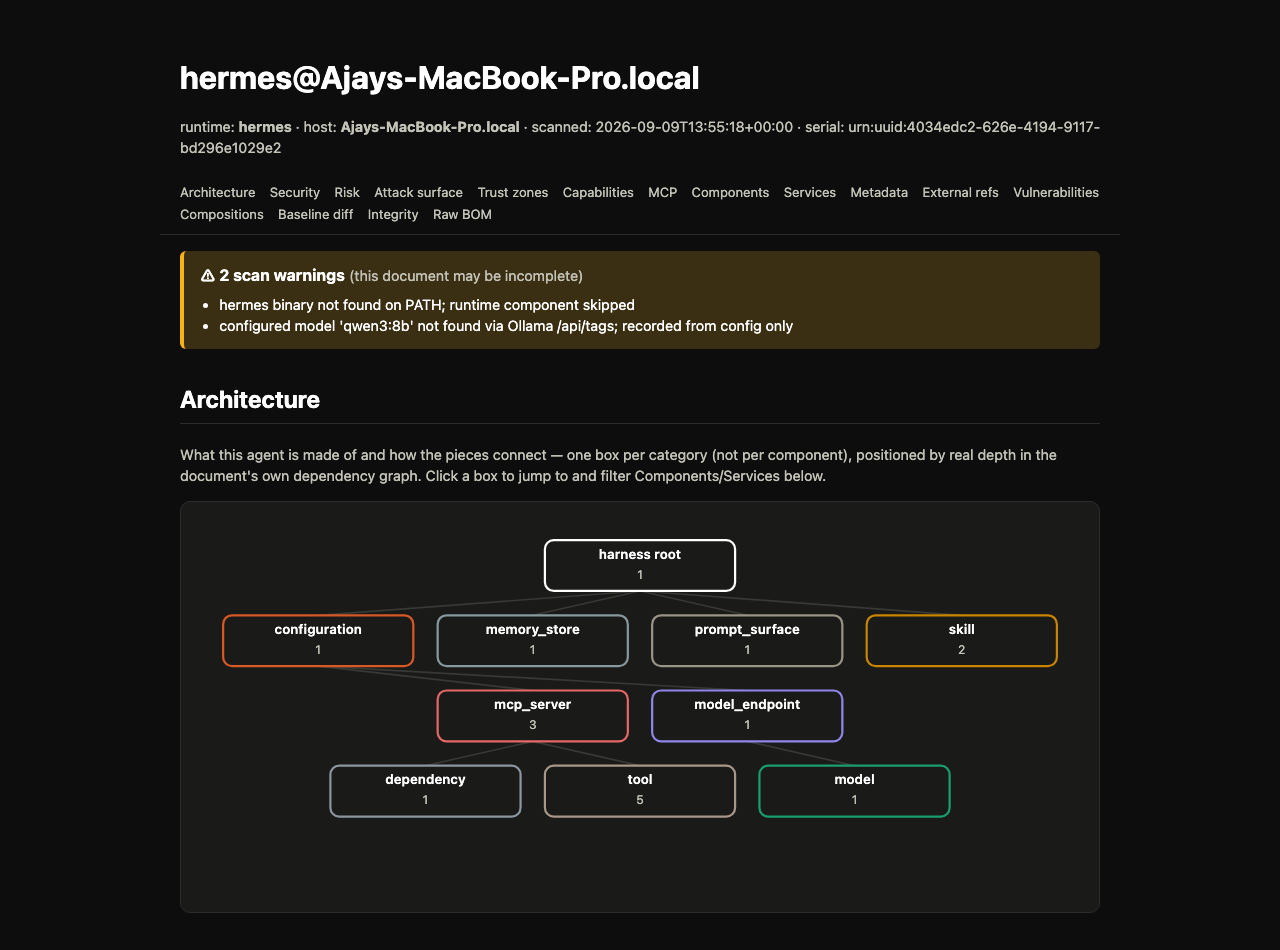The width and height of the screenshot is (1280, 950).
Task: Select the serial urn:uuid text
Action: pyautogui.click(x=640, y=137)
